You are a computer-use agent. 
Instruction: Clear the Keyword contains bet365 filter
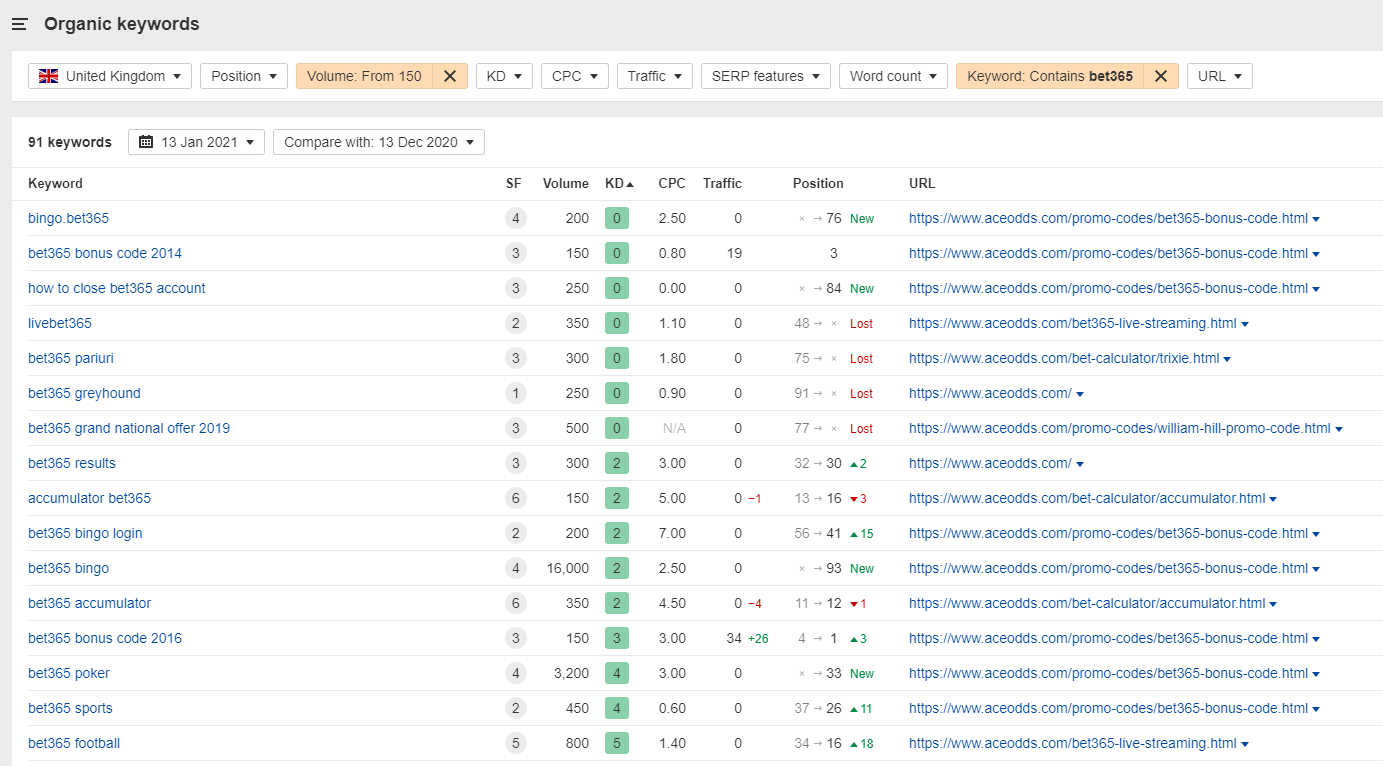[1160, 76]
